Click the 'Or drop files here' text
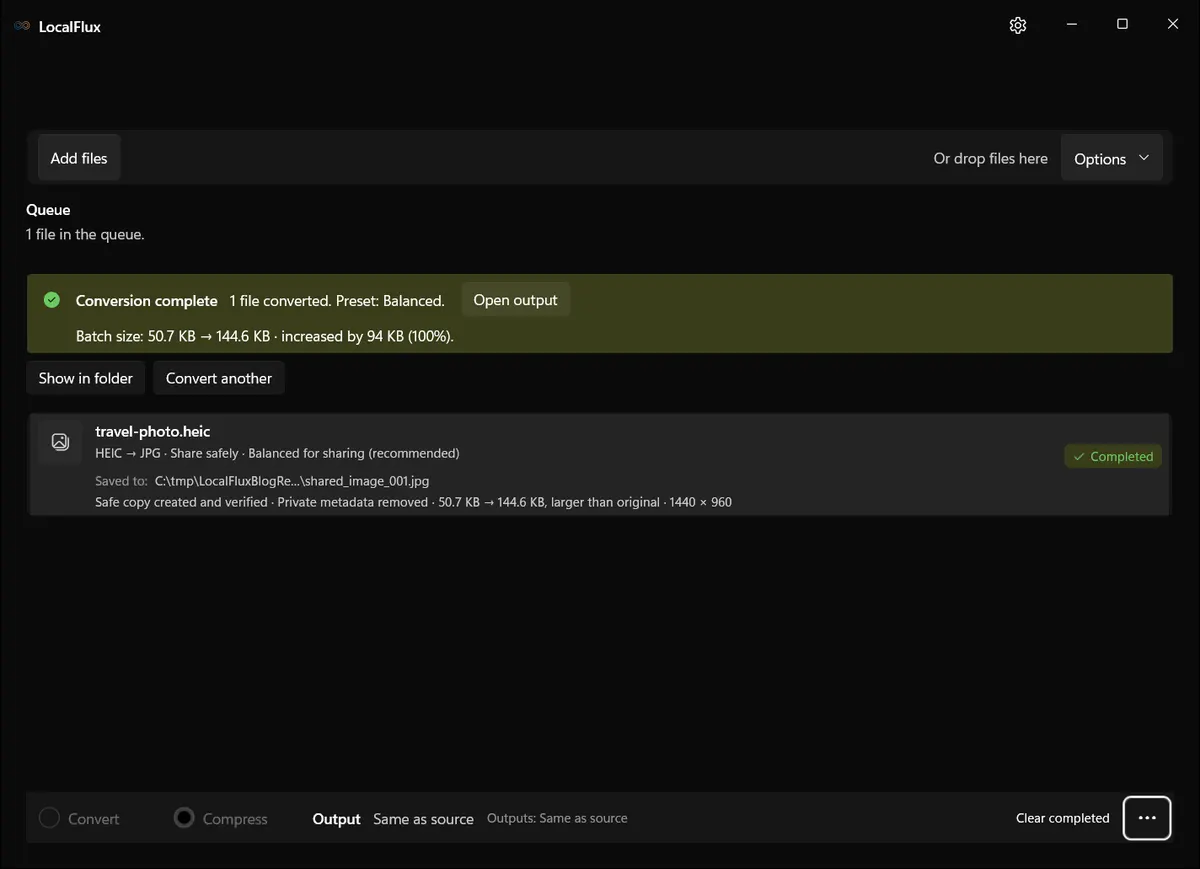Viewport: 1200px width, 869px height. pyautogui.click(x=991, y=158)
